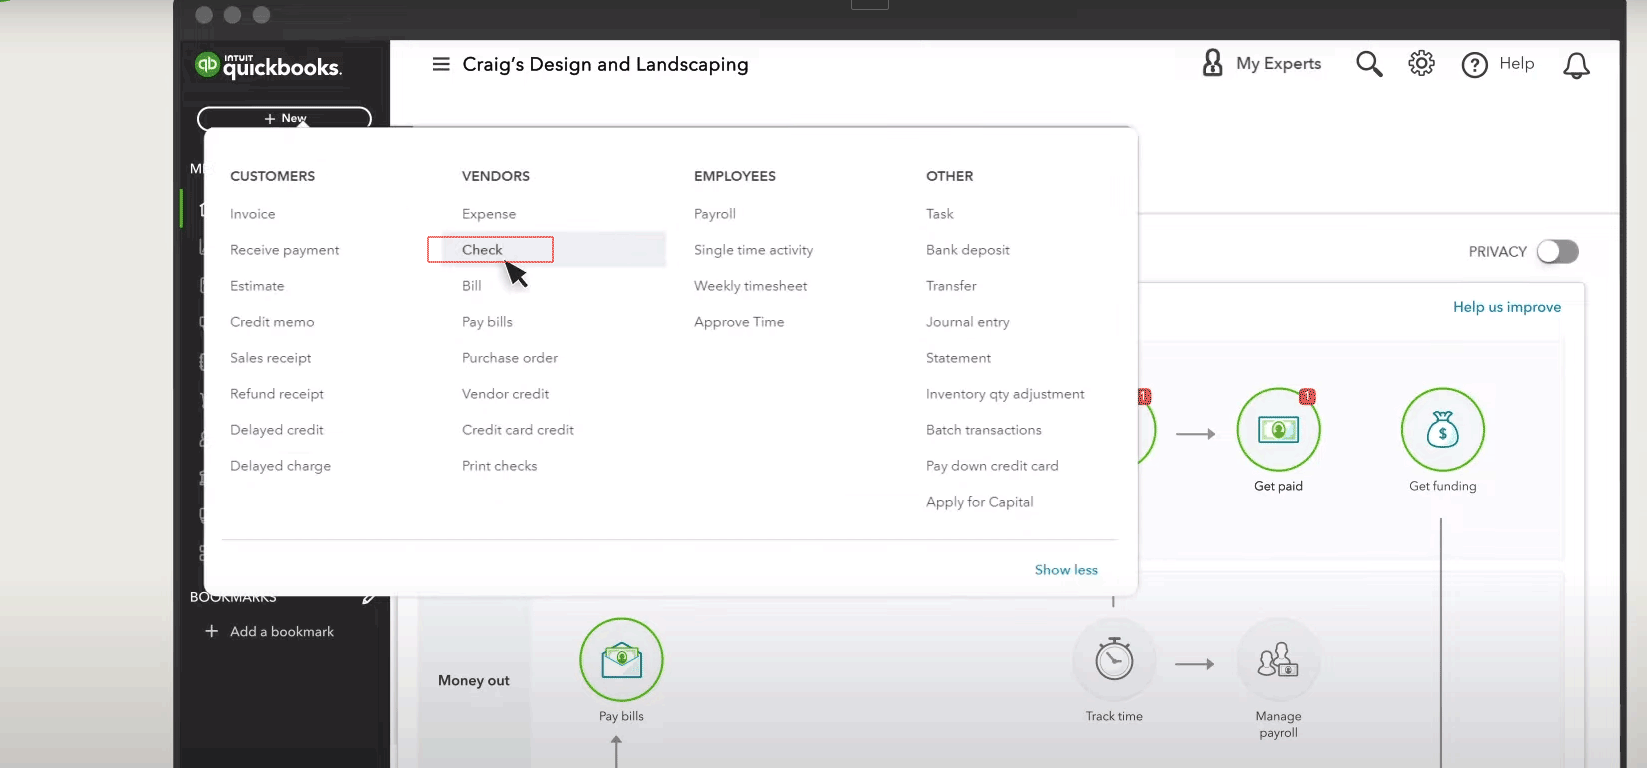
Task: Select Bank deposit
Action: (x=968, y=250)
